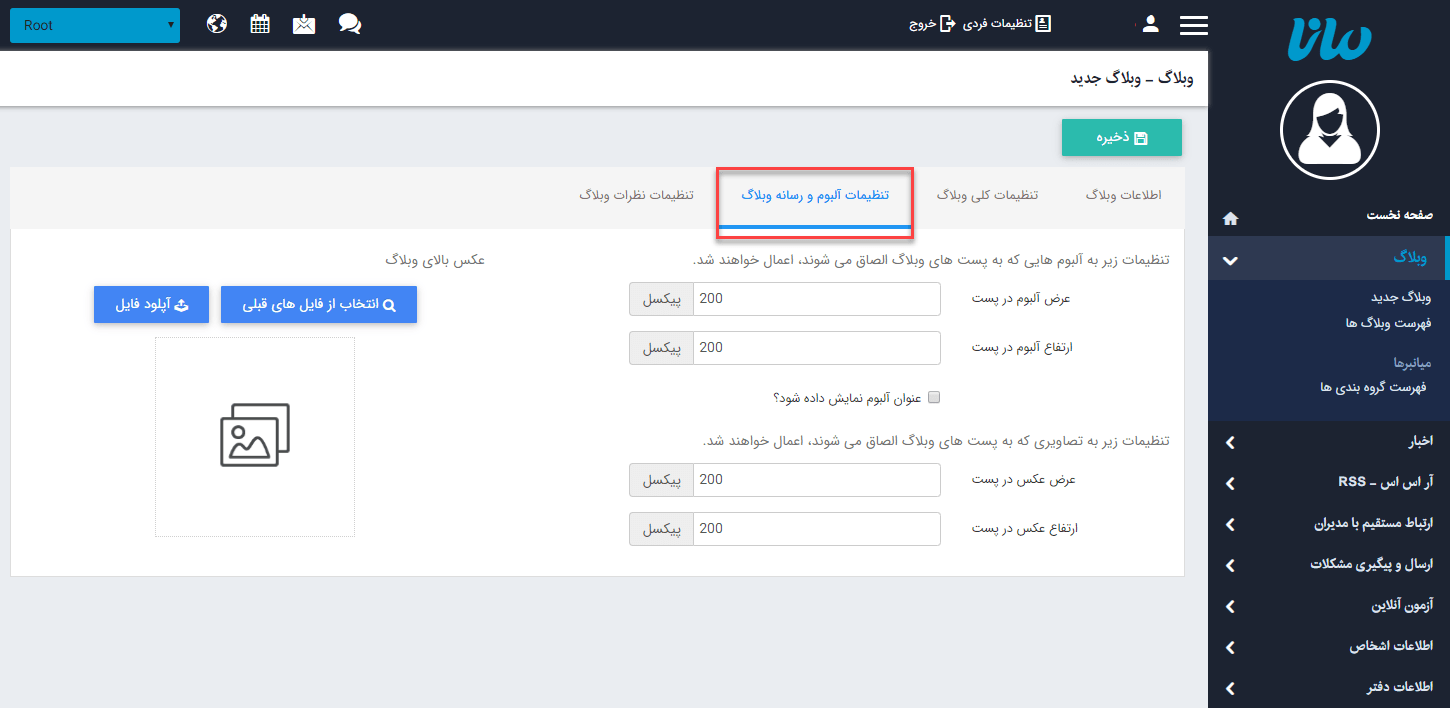The height and width of the screenshot is (708, 1450).
Task: Enable the album title display checkbox
Action: click(934, 397)
